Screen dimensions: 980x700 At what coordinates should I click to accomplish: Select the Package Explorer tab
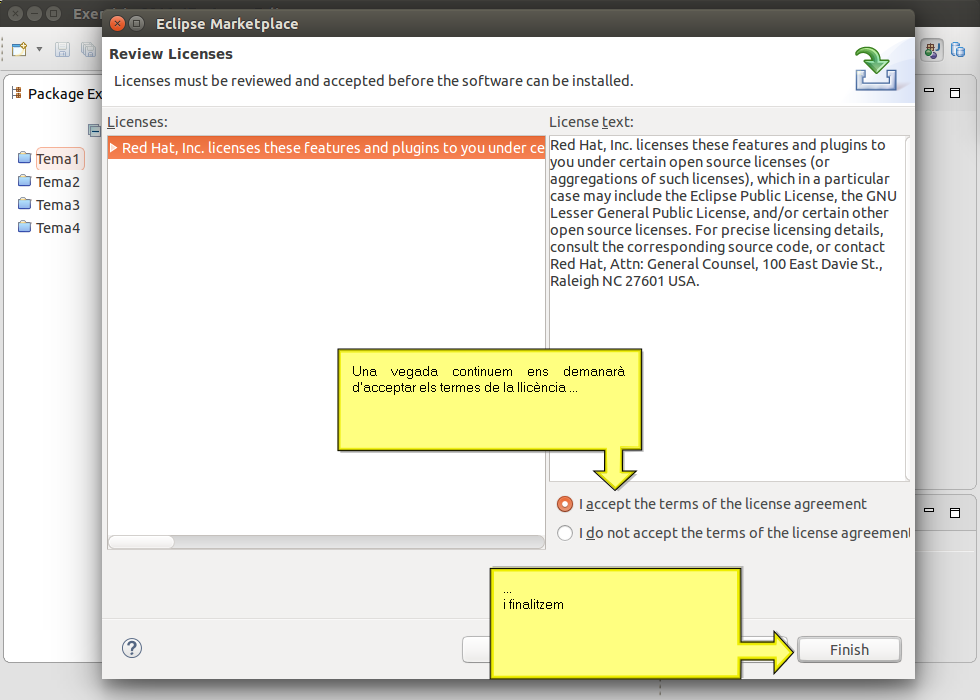coord(56,94)
